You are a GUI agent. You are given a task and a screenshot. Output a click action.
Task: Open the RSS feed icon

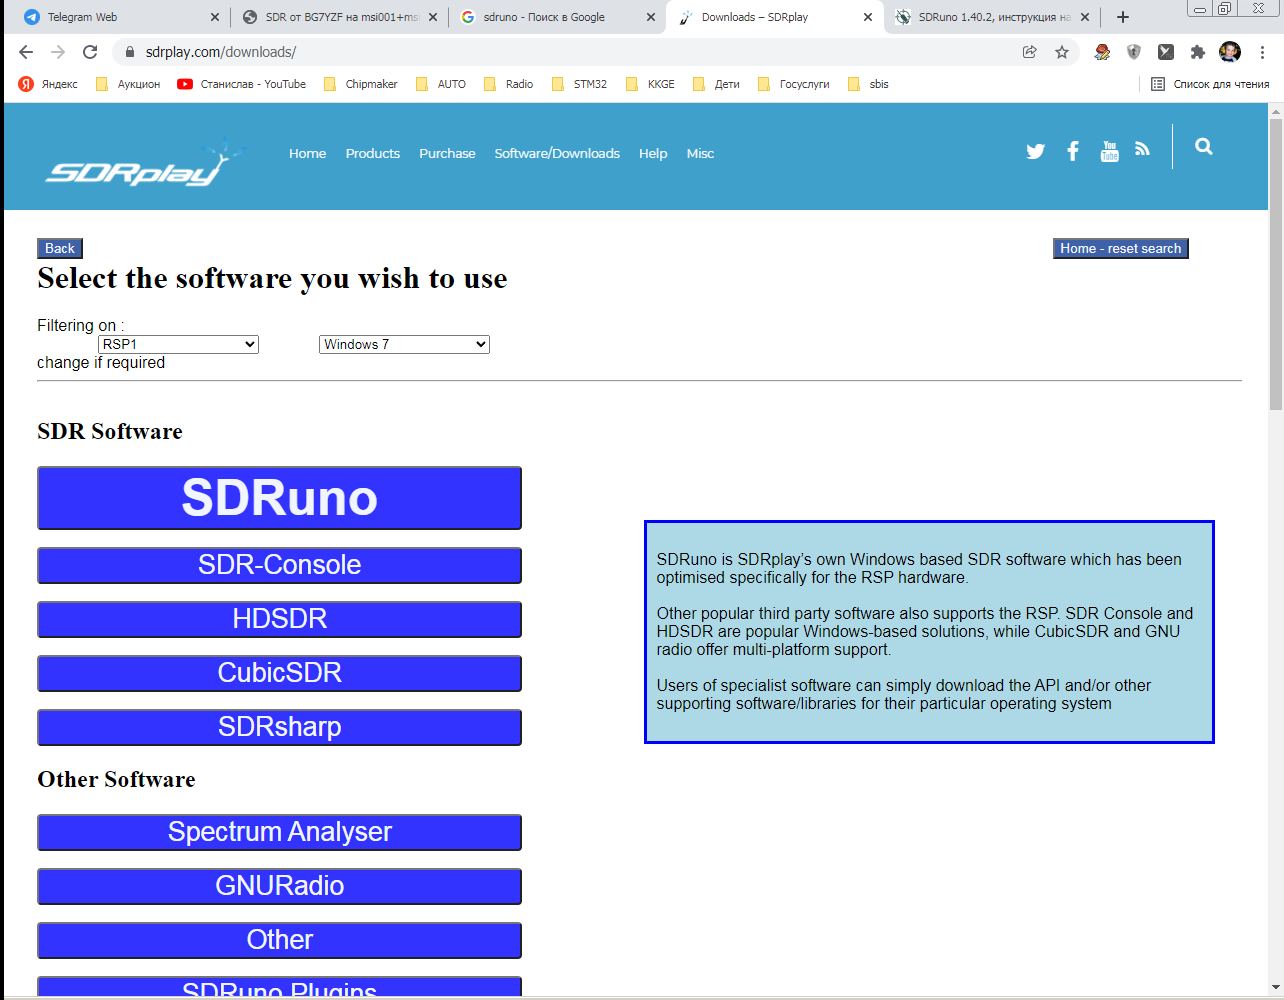[1142, 149]
